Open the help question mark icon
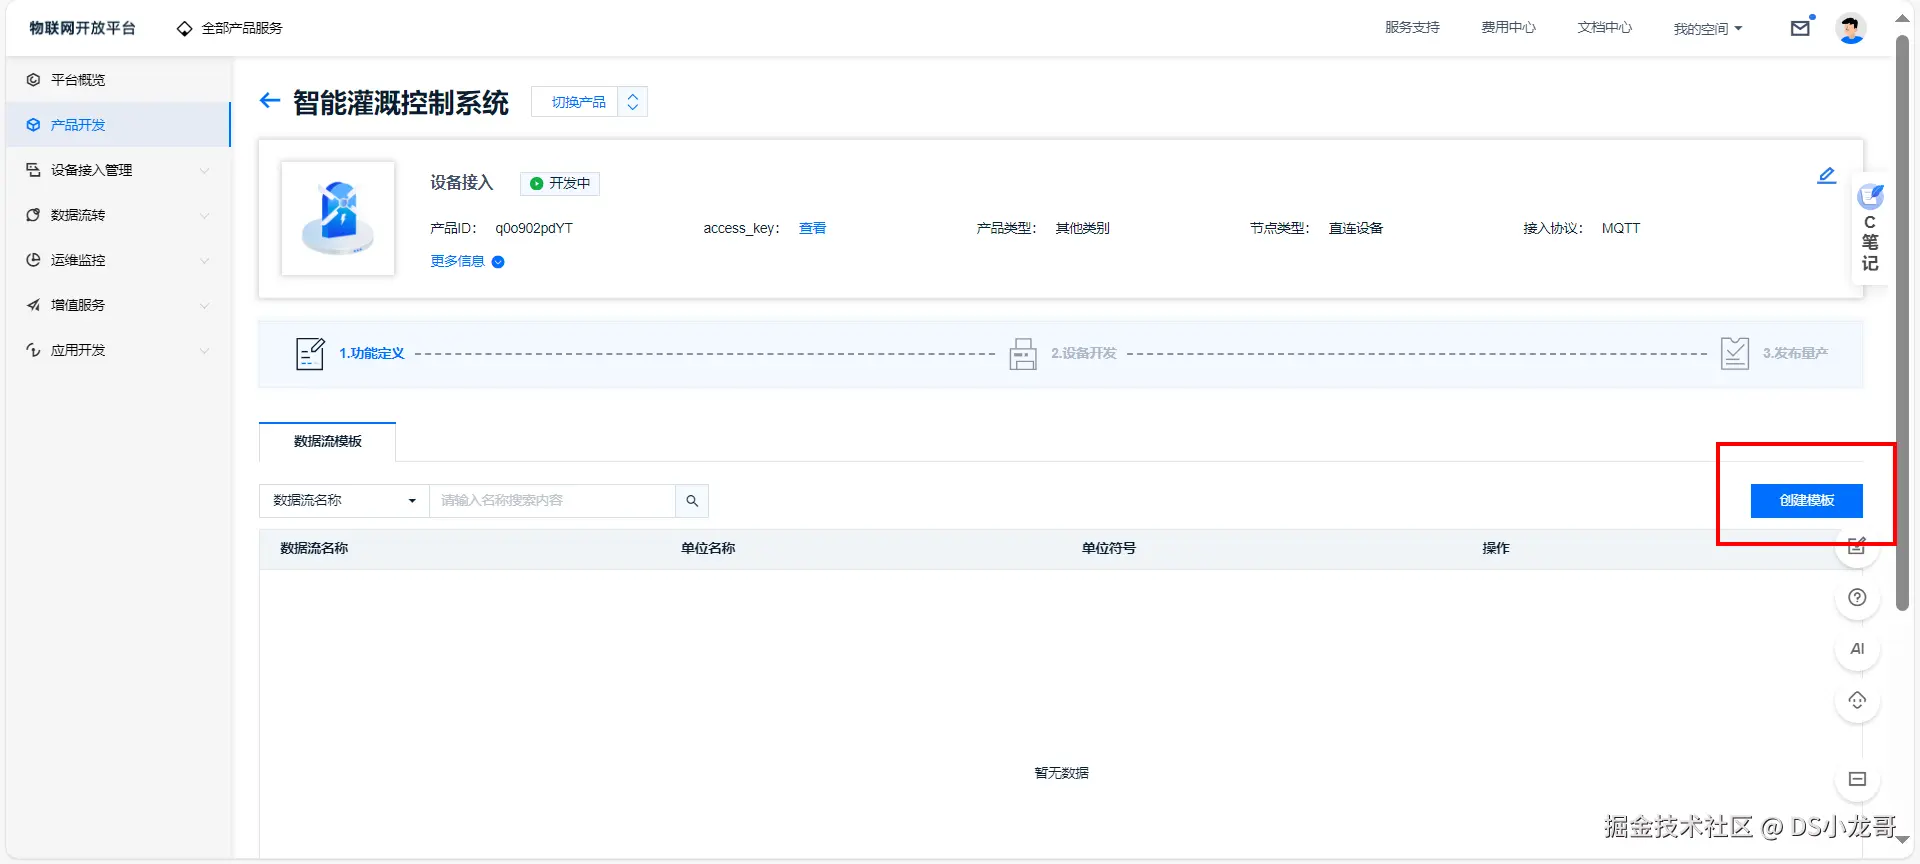Image resolution: width=1920 pixels, height=864 pixels. [1857, 598]
